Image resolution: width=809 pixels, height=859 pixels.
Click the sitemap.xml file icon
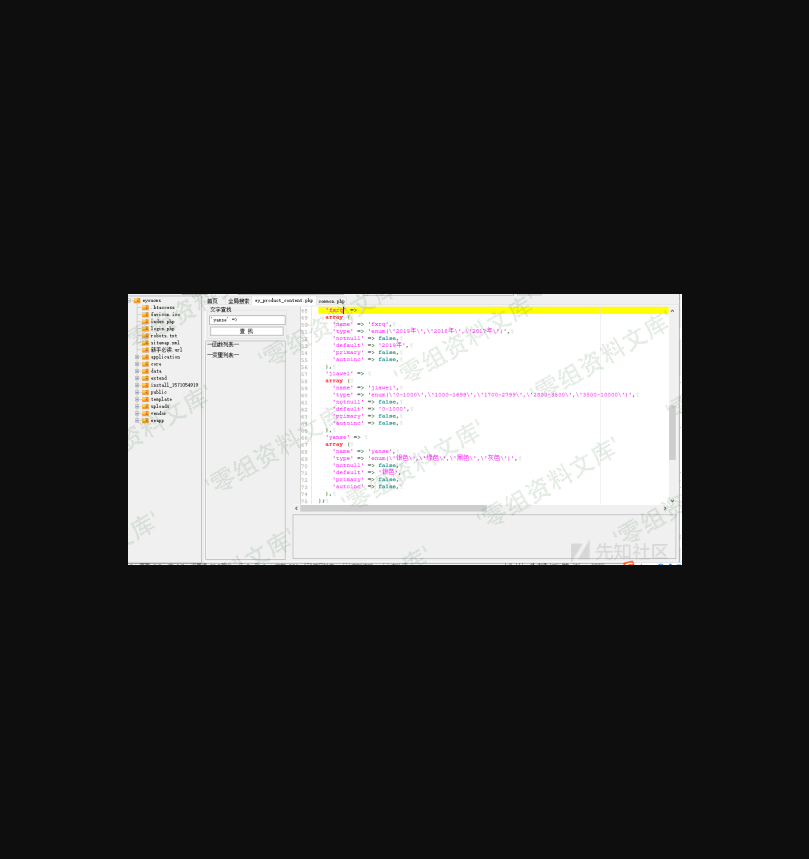pos(145,343)
